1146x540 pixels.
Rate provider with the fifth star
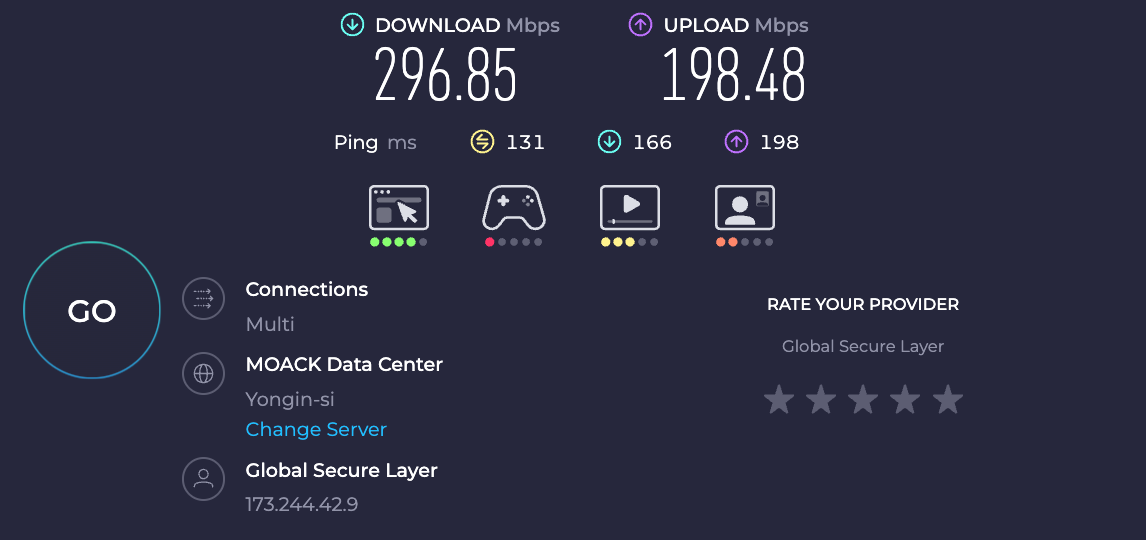[x=948, y=400]
